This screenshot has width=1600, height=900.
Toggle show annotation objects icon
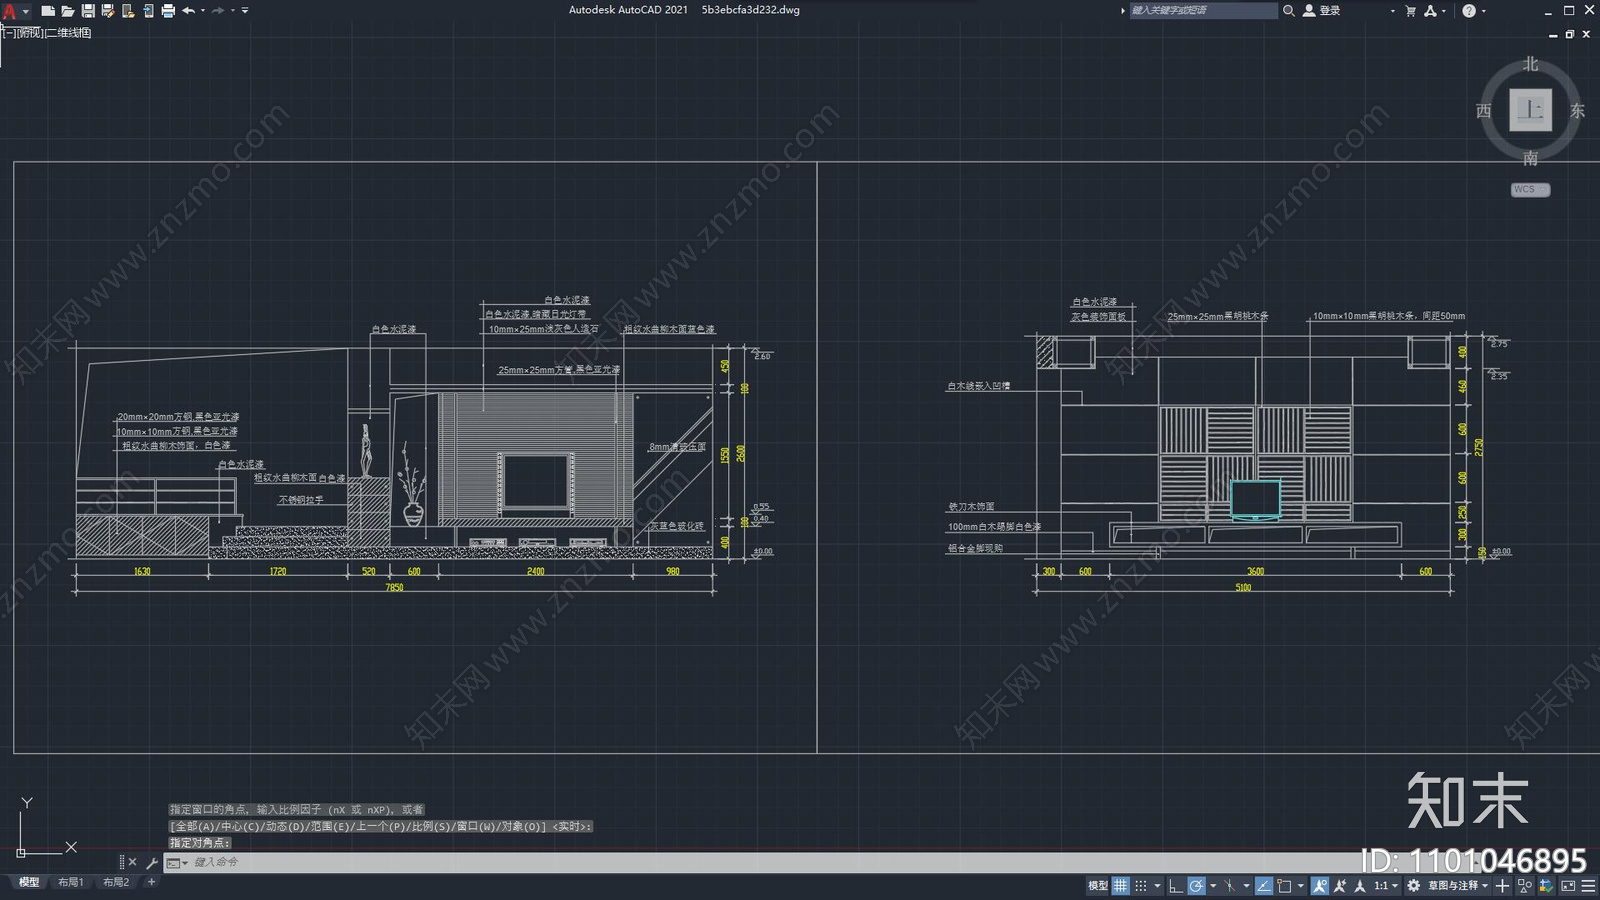[1320, 886]
